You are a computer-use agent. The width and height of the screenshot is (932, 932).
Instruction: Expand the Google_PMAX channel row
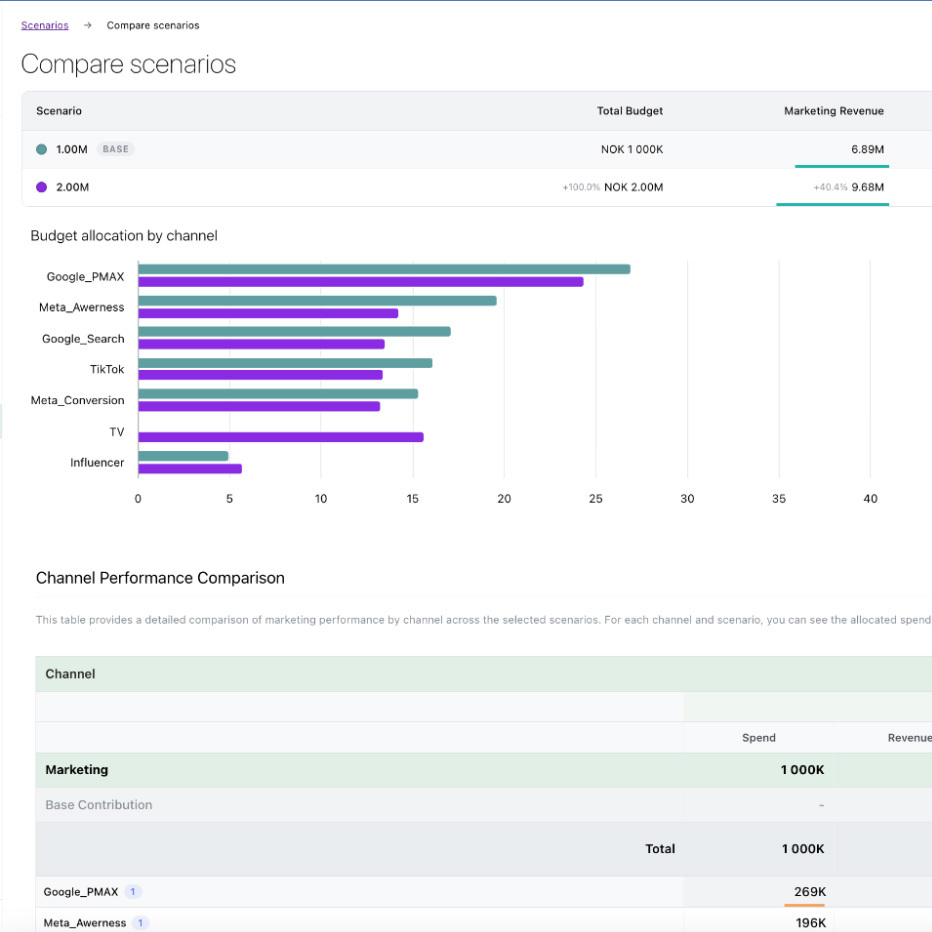coord(80,891)
